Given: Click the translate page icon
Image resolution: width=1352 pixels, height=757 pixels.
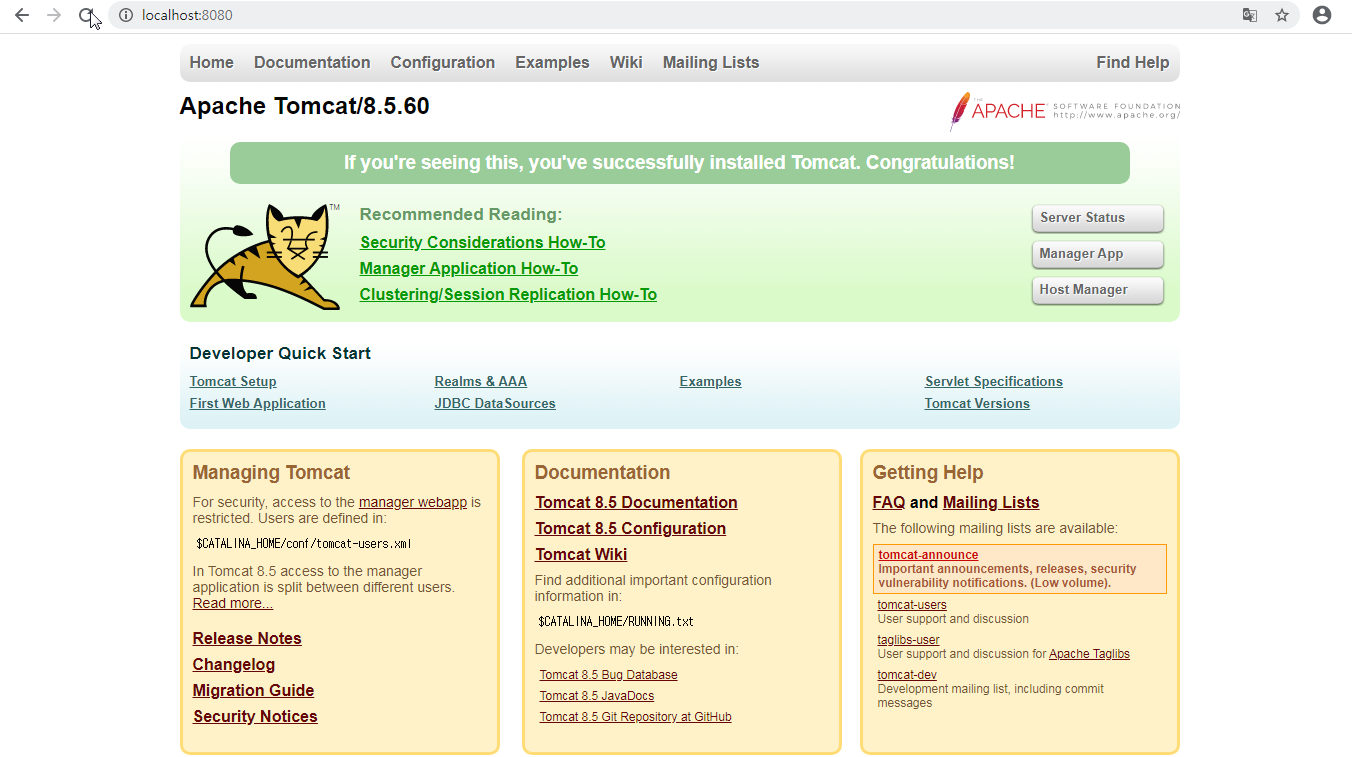Looking at the screenshot, I should (x=1250, y=15).
